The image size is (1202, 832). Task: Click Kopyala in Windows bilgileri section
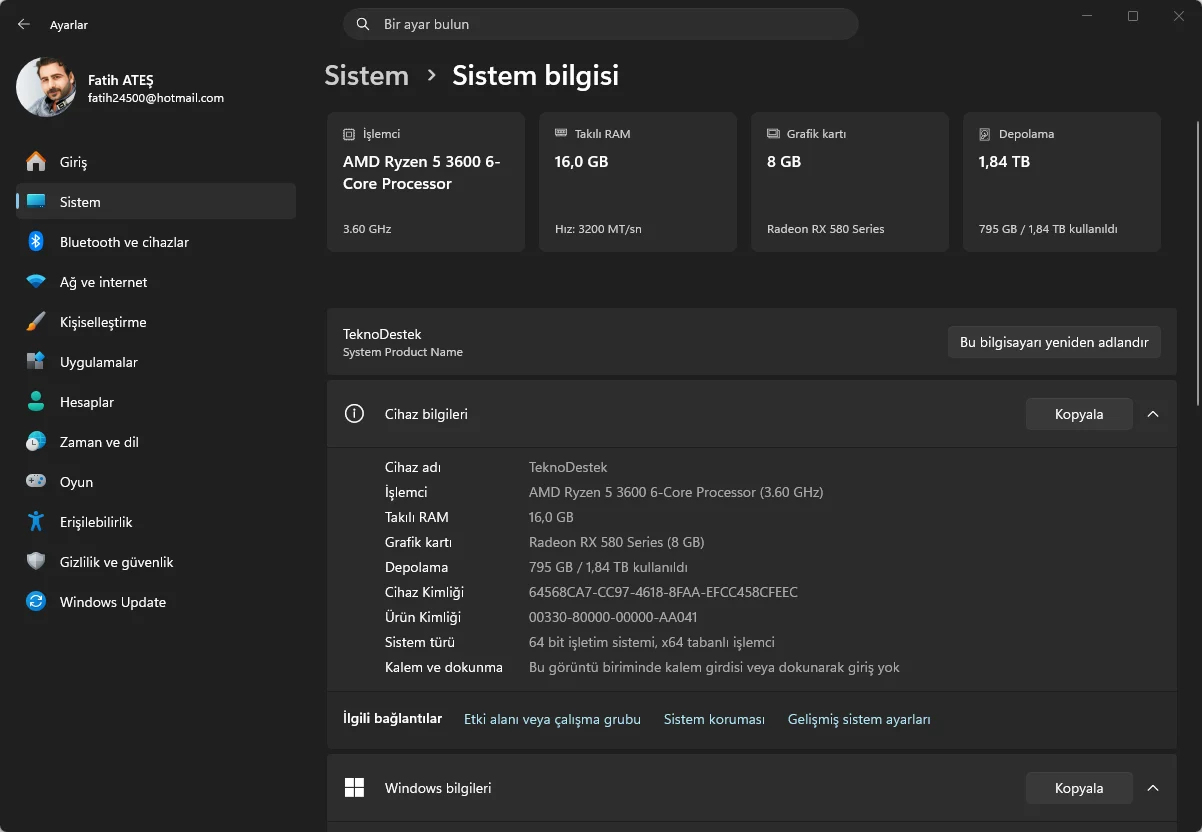tap(1079, 788)
